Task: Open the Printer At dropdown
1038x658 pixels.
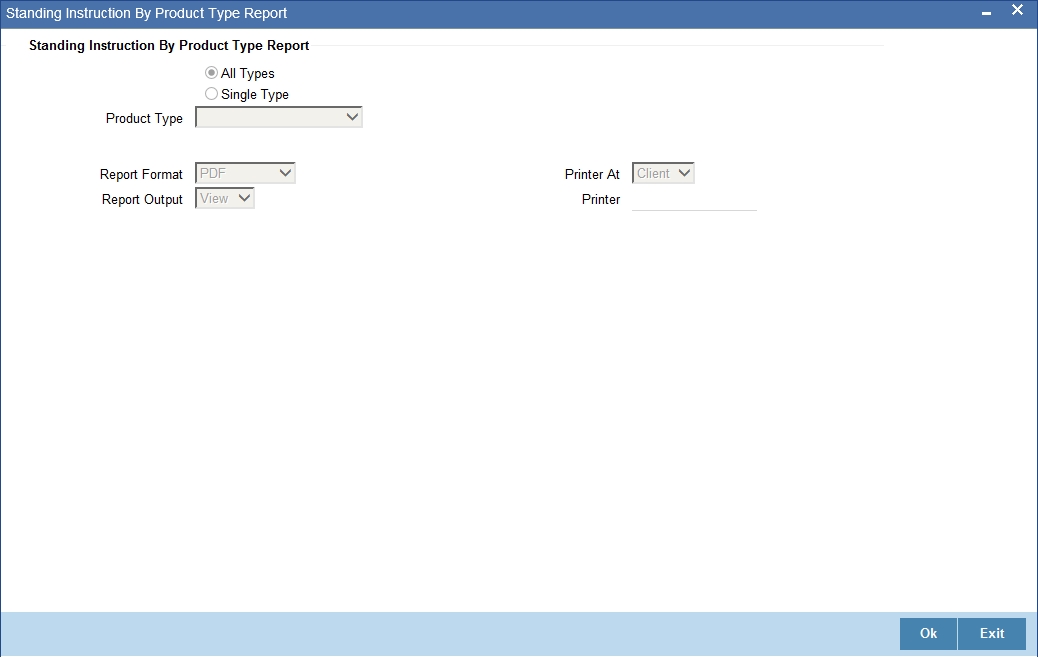Action: (x=663, y=173)
